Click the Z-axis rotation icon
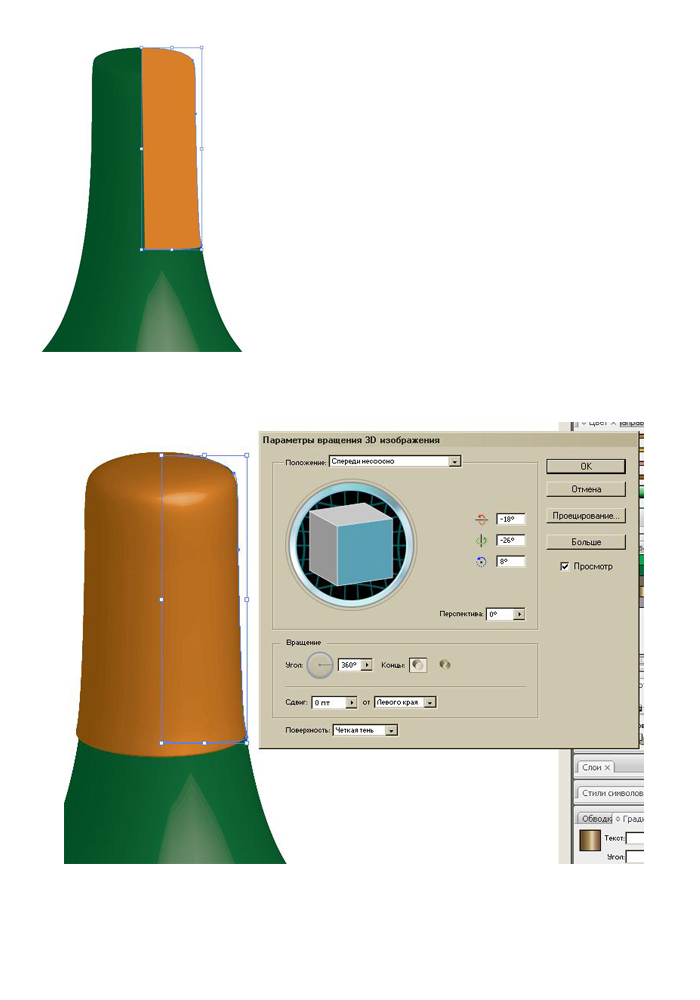The width and height of the screenshot is (700, 1000). 481,562
